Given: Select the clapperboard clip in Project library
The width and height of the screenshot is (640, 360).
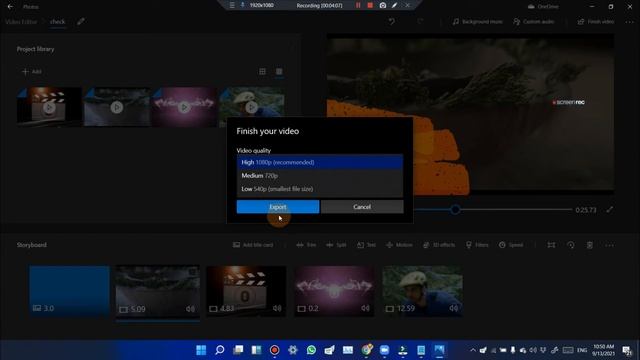Looking at the screenshot, I should click(x=49, y=107).
